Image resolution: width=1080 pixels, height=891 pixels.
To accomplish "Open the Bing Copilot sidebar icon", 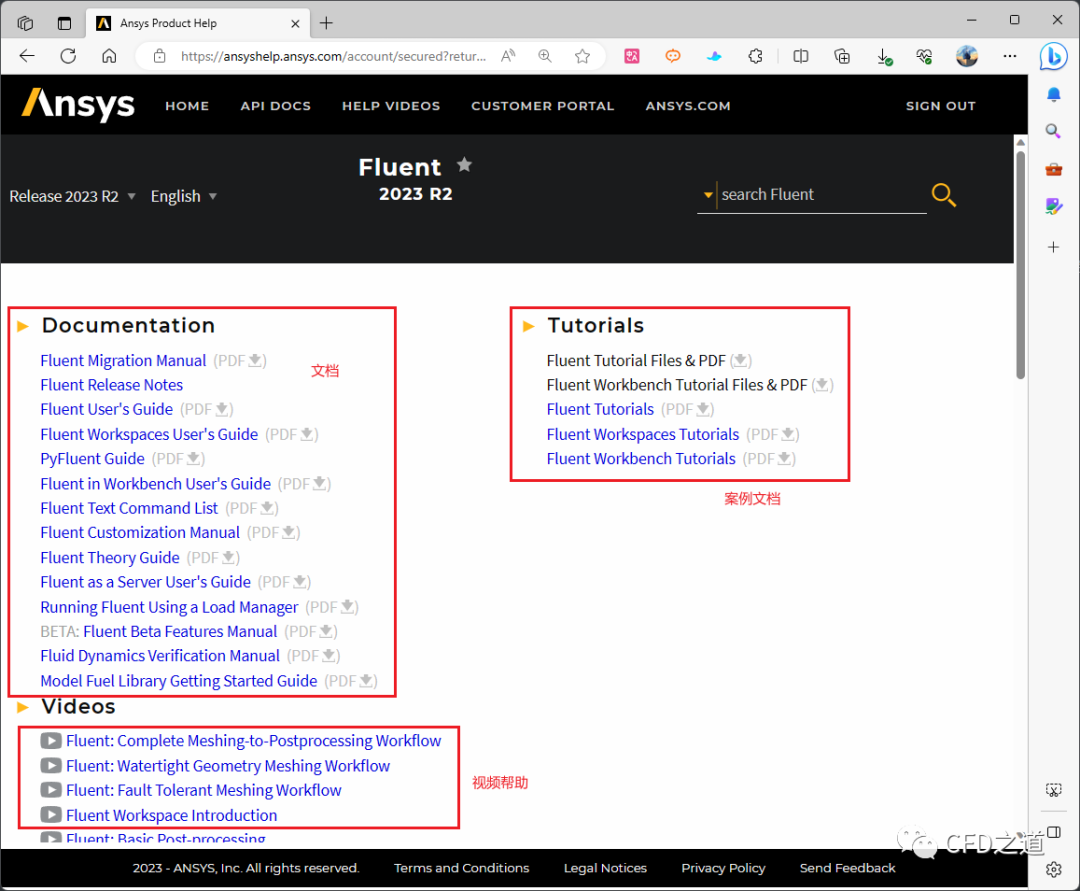I will click(1053, 56).
